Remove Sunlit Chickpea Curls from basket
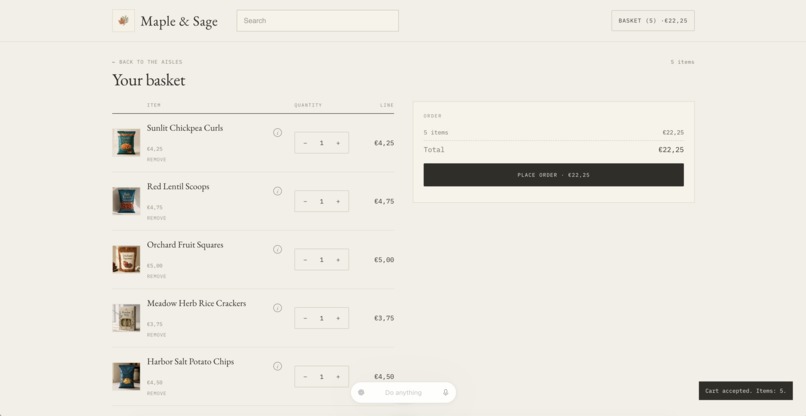The image size is (806, 416). tap(156, 160)
